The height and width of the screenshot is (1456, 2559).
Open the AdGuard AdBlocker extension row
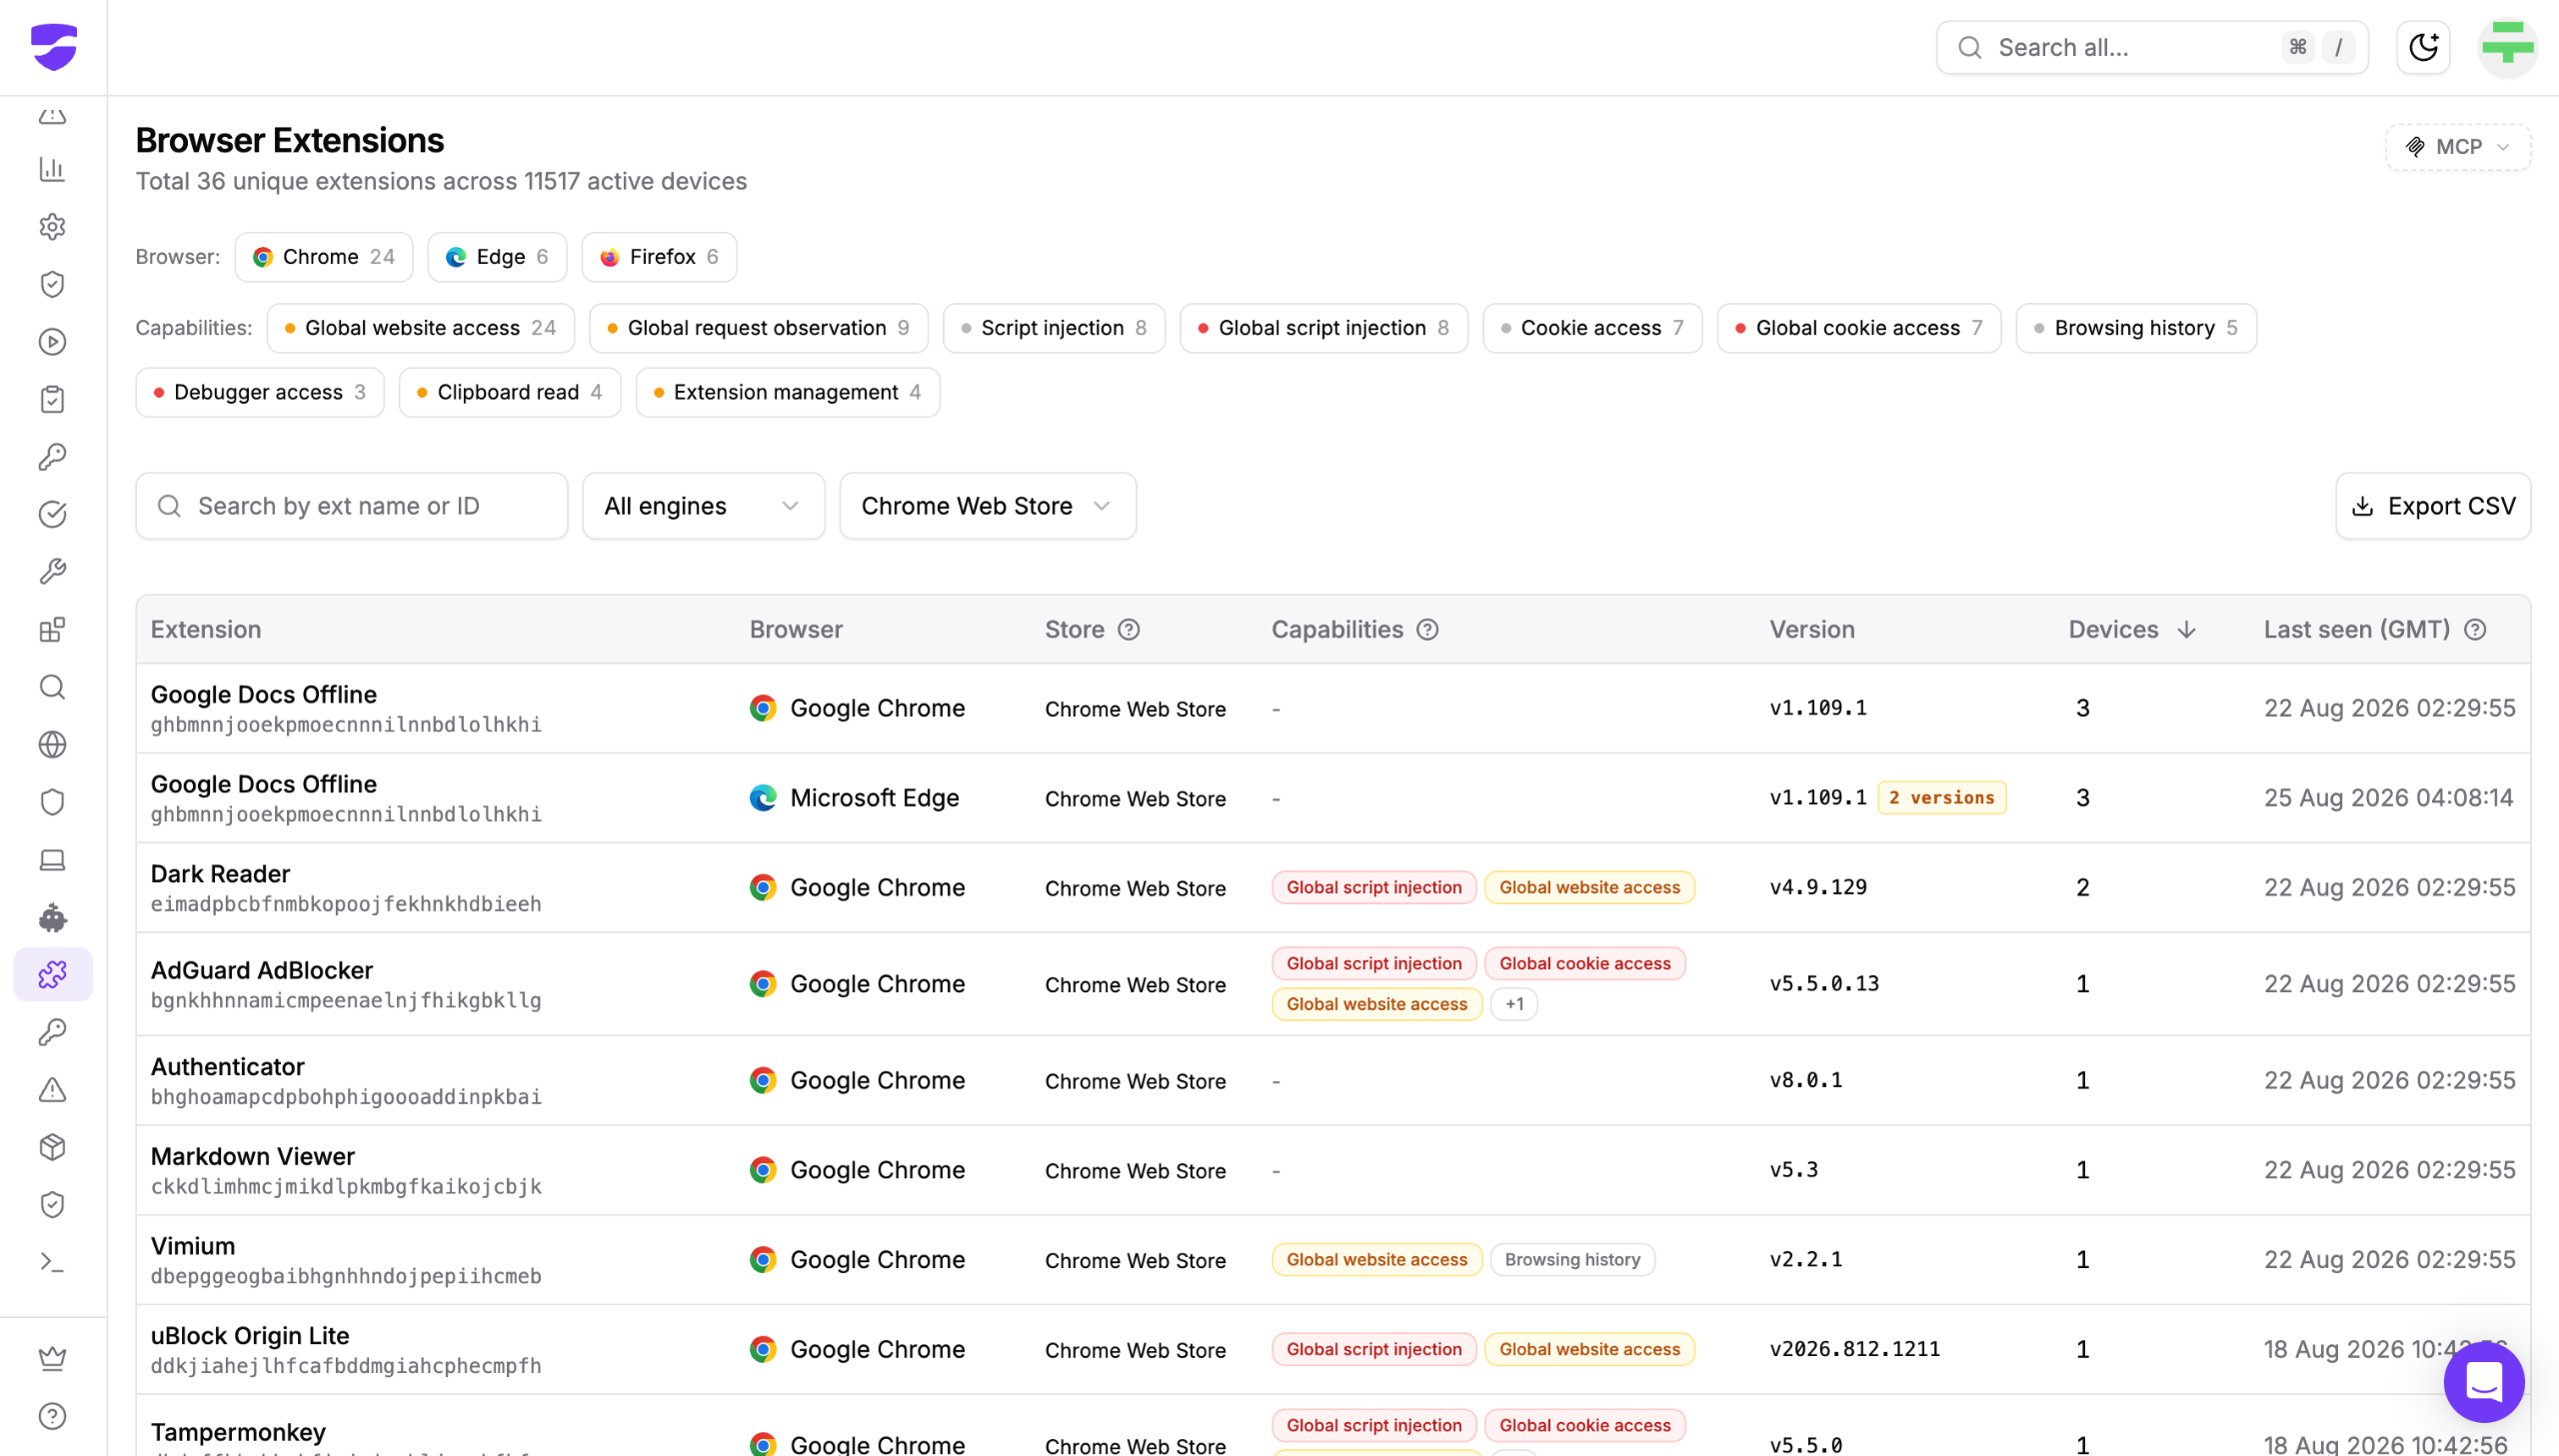pyautogui.click(x=1333, y=984)
